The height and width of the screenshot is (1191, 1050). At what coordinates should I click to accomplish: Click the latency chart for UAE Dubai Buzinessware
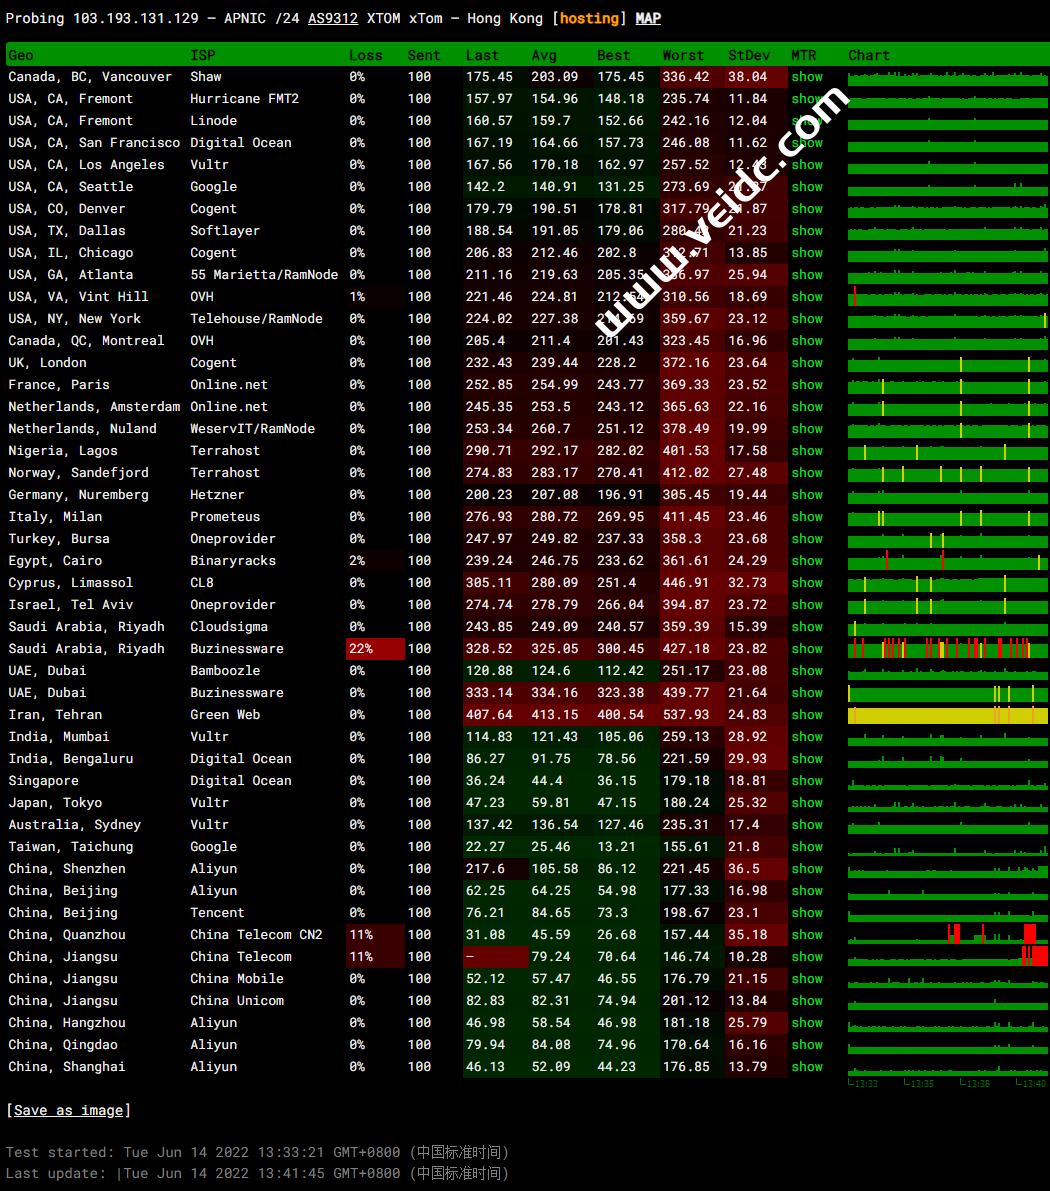(x=948, y=693)
